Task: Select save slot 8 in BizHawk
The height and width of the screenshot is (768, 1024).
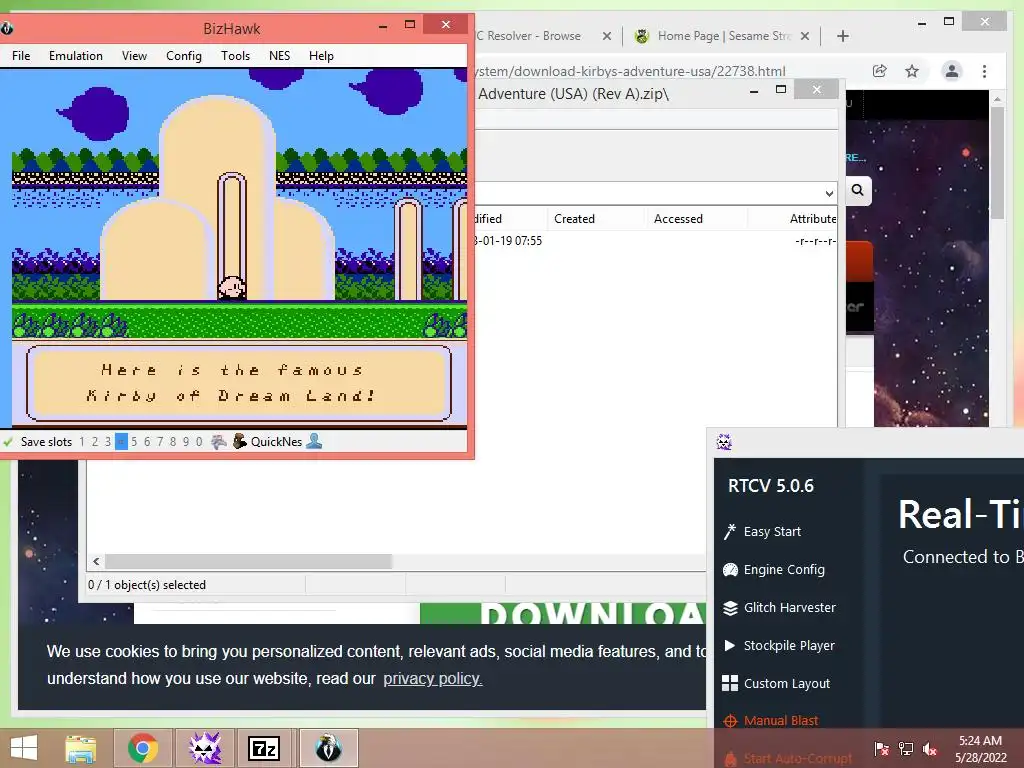Action: click(x=173, y=441)
